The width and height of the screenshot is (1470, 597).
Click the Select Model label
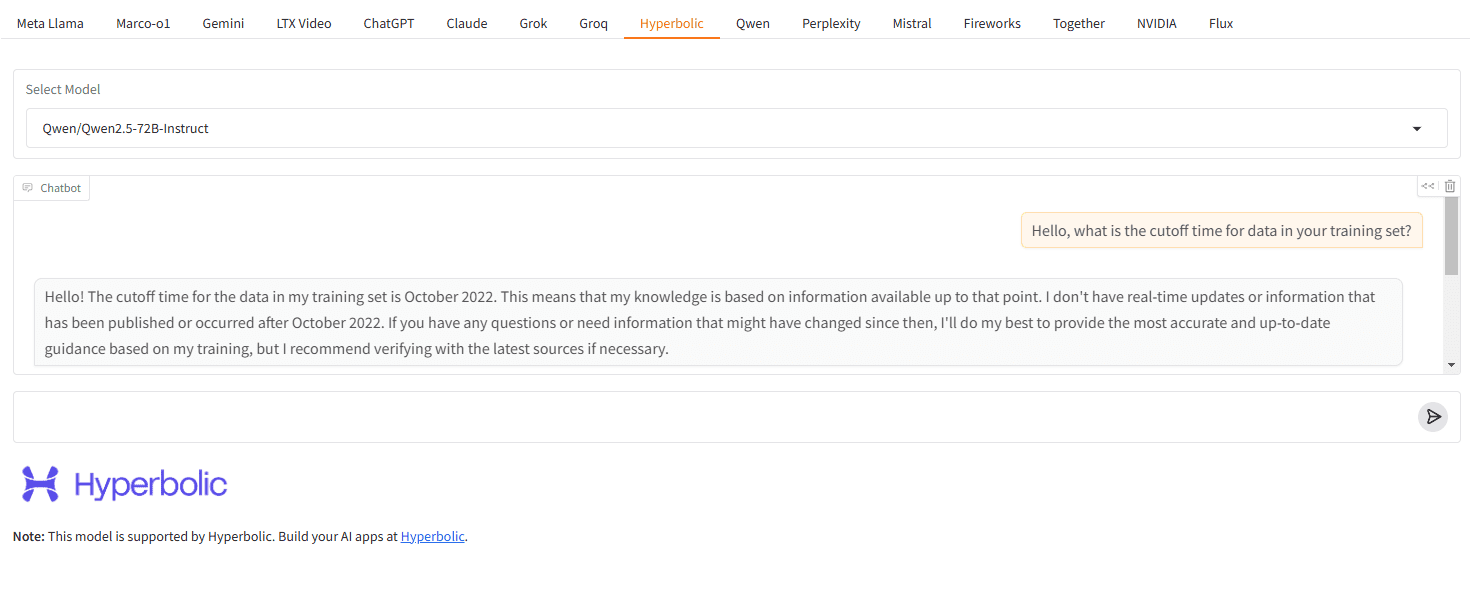tap(63, 90)
